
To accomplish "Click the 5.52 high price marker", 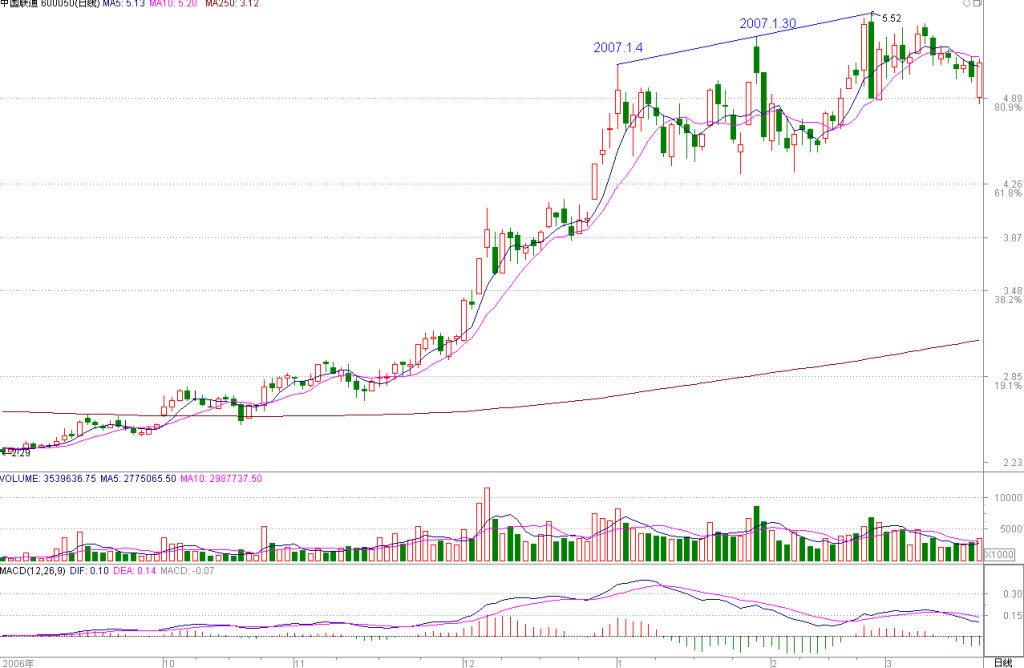I will click(x=891, y=18).
